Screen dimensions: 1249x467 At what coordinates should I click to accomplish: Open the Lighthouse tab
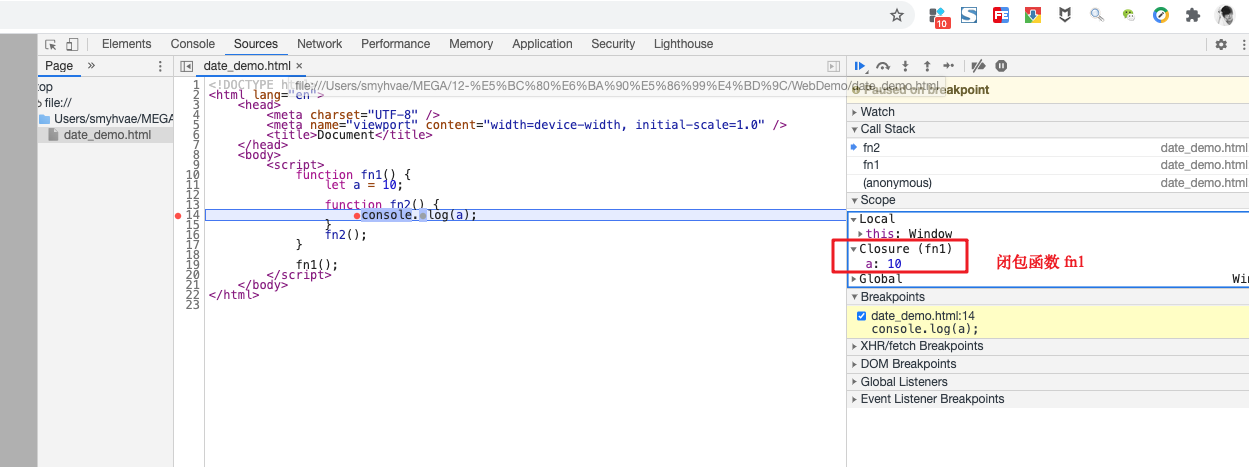coord(683,44)
